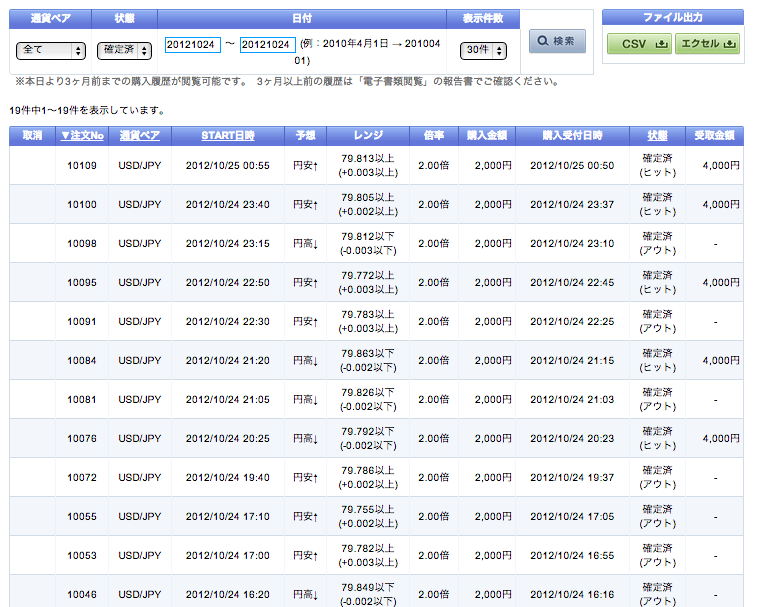Open the 表示件数 dropdown showing 30件
764x607 pixels.
click(x=483, y=50)
